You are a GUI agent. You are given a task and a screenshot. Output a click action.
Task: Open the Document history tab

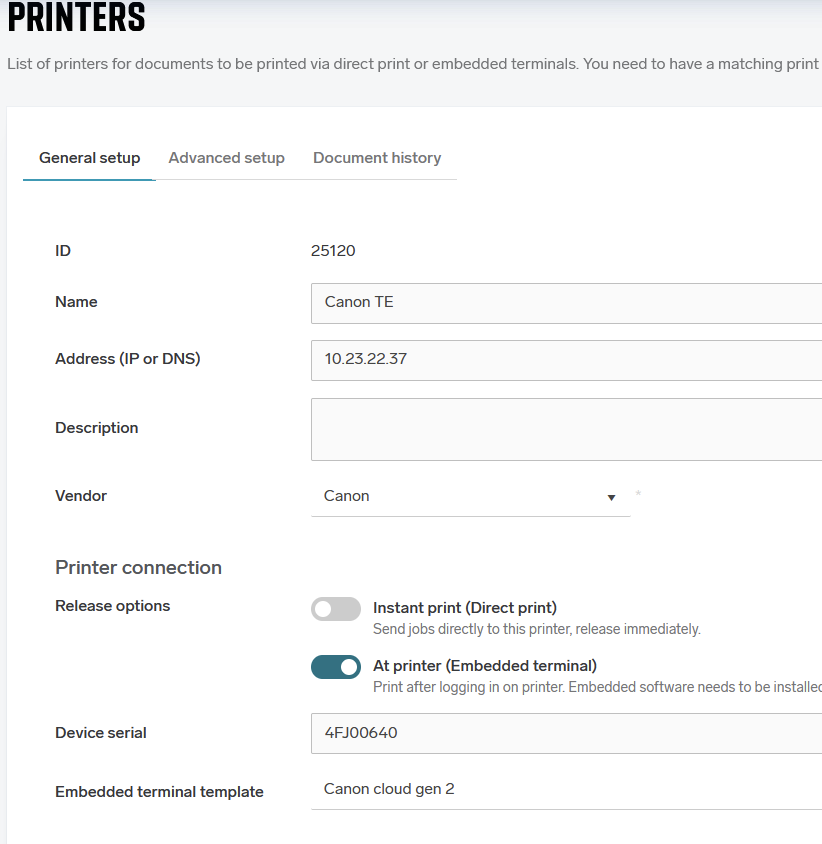pos(377,158)
